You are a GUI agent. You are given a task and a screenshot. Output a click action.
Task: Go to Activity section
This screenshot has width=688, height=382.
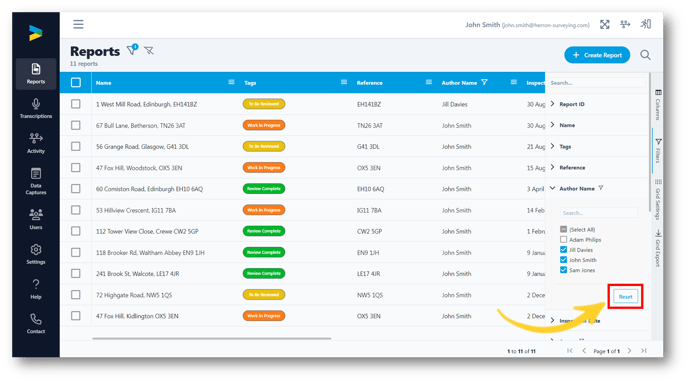pyautogui.click(x=36, y=143)
